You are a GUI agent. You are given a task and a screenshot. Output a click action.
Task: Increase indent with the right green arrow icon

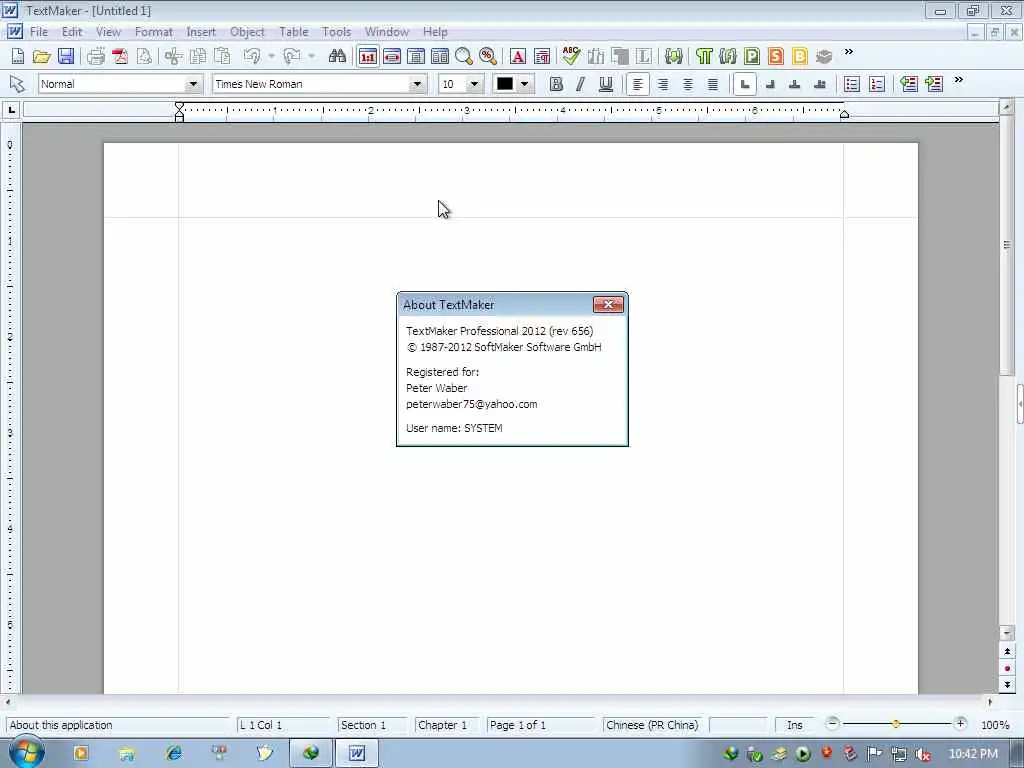point(935,84)
